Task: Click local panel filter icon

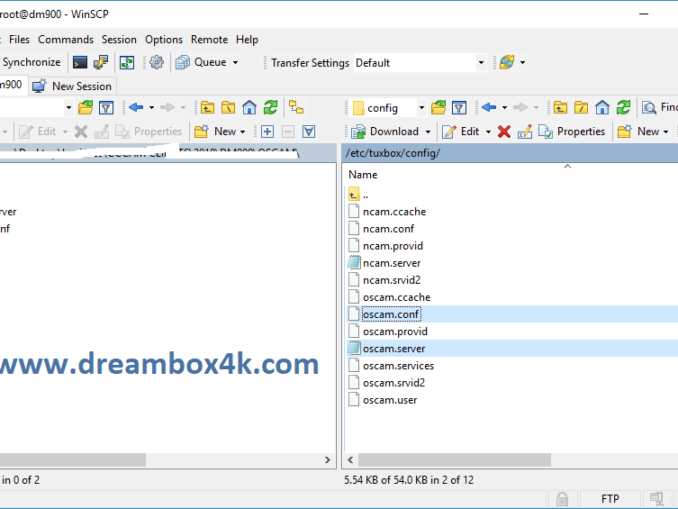Action: coord(106,108)
